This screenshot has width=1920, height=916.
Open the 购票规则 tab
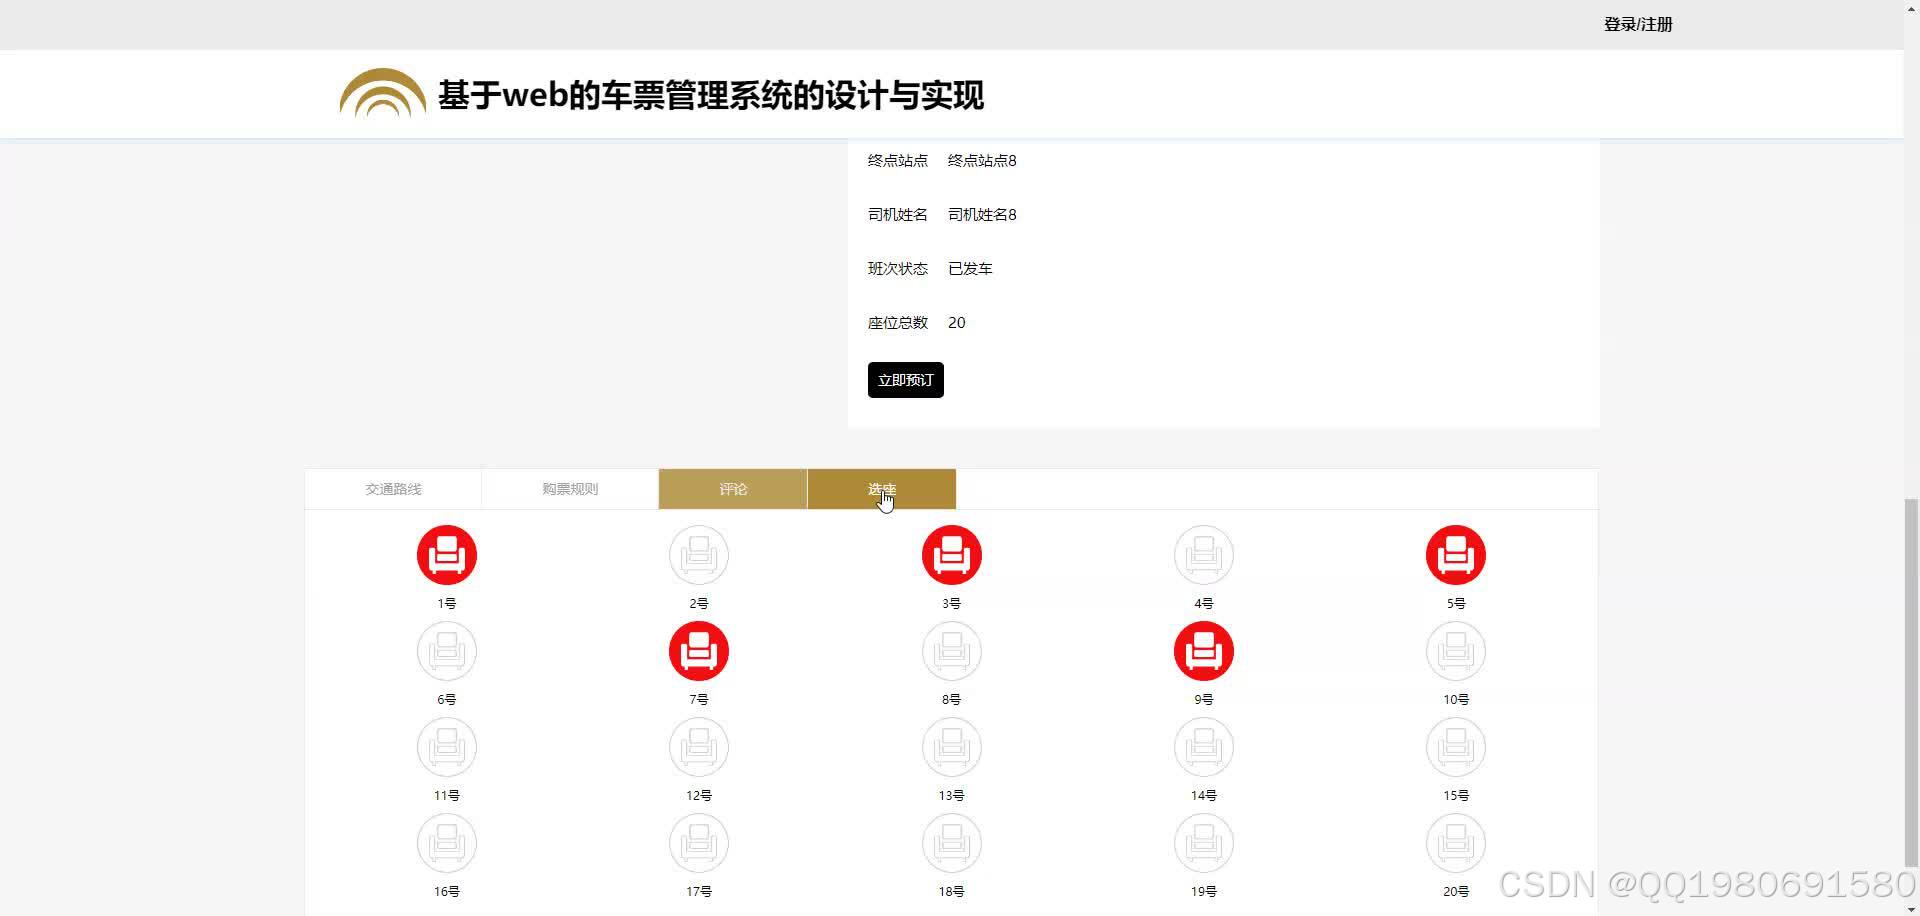[569, 489]
